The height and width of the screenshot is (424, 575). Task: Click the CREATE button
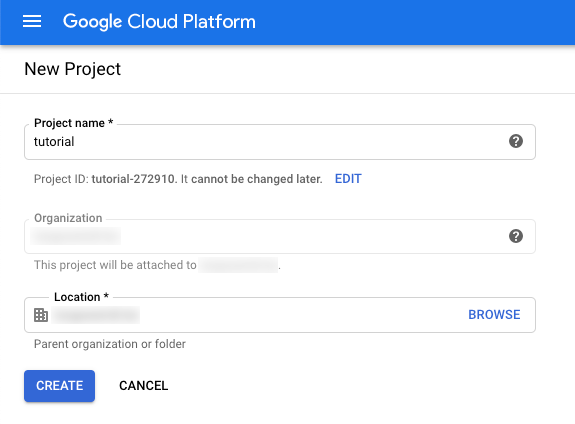coord(59,386)
